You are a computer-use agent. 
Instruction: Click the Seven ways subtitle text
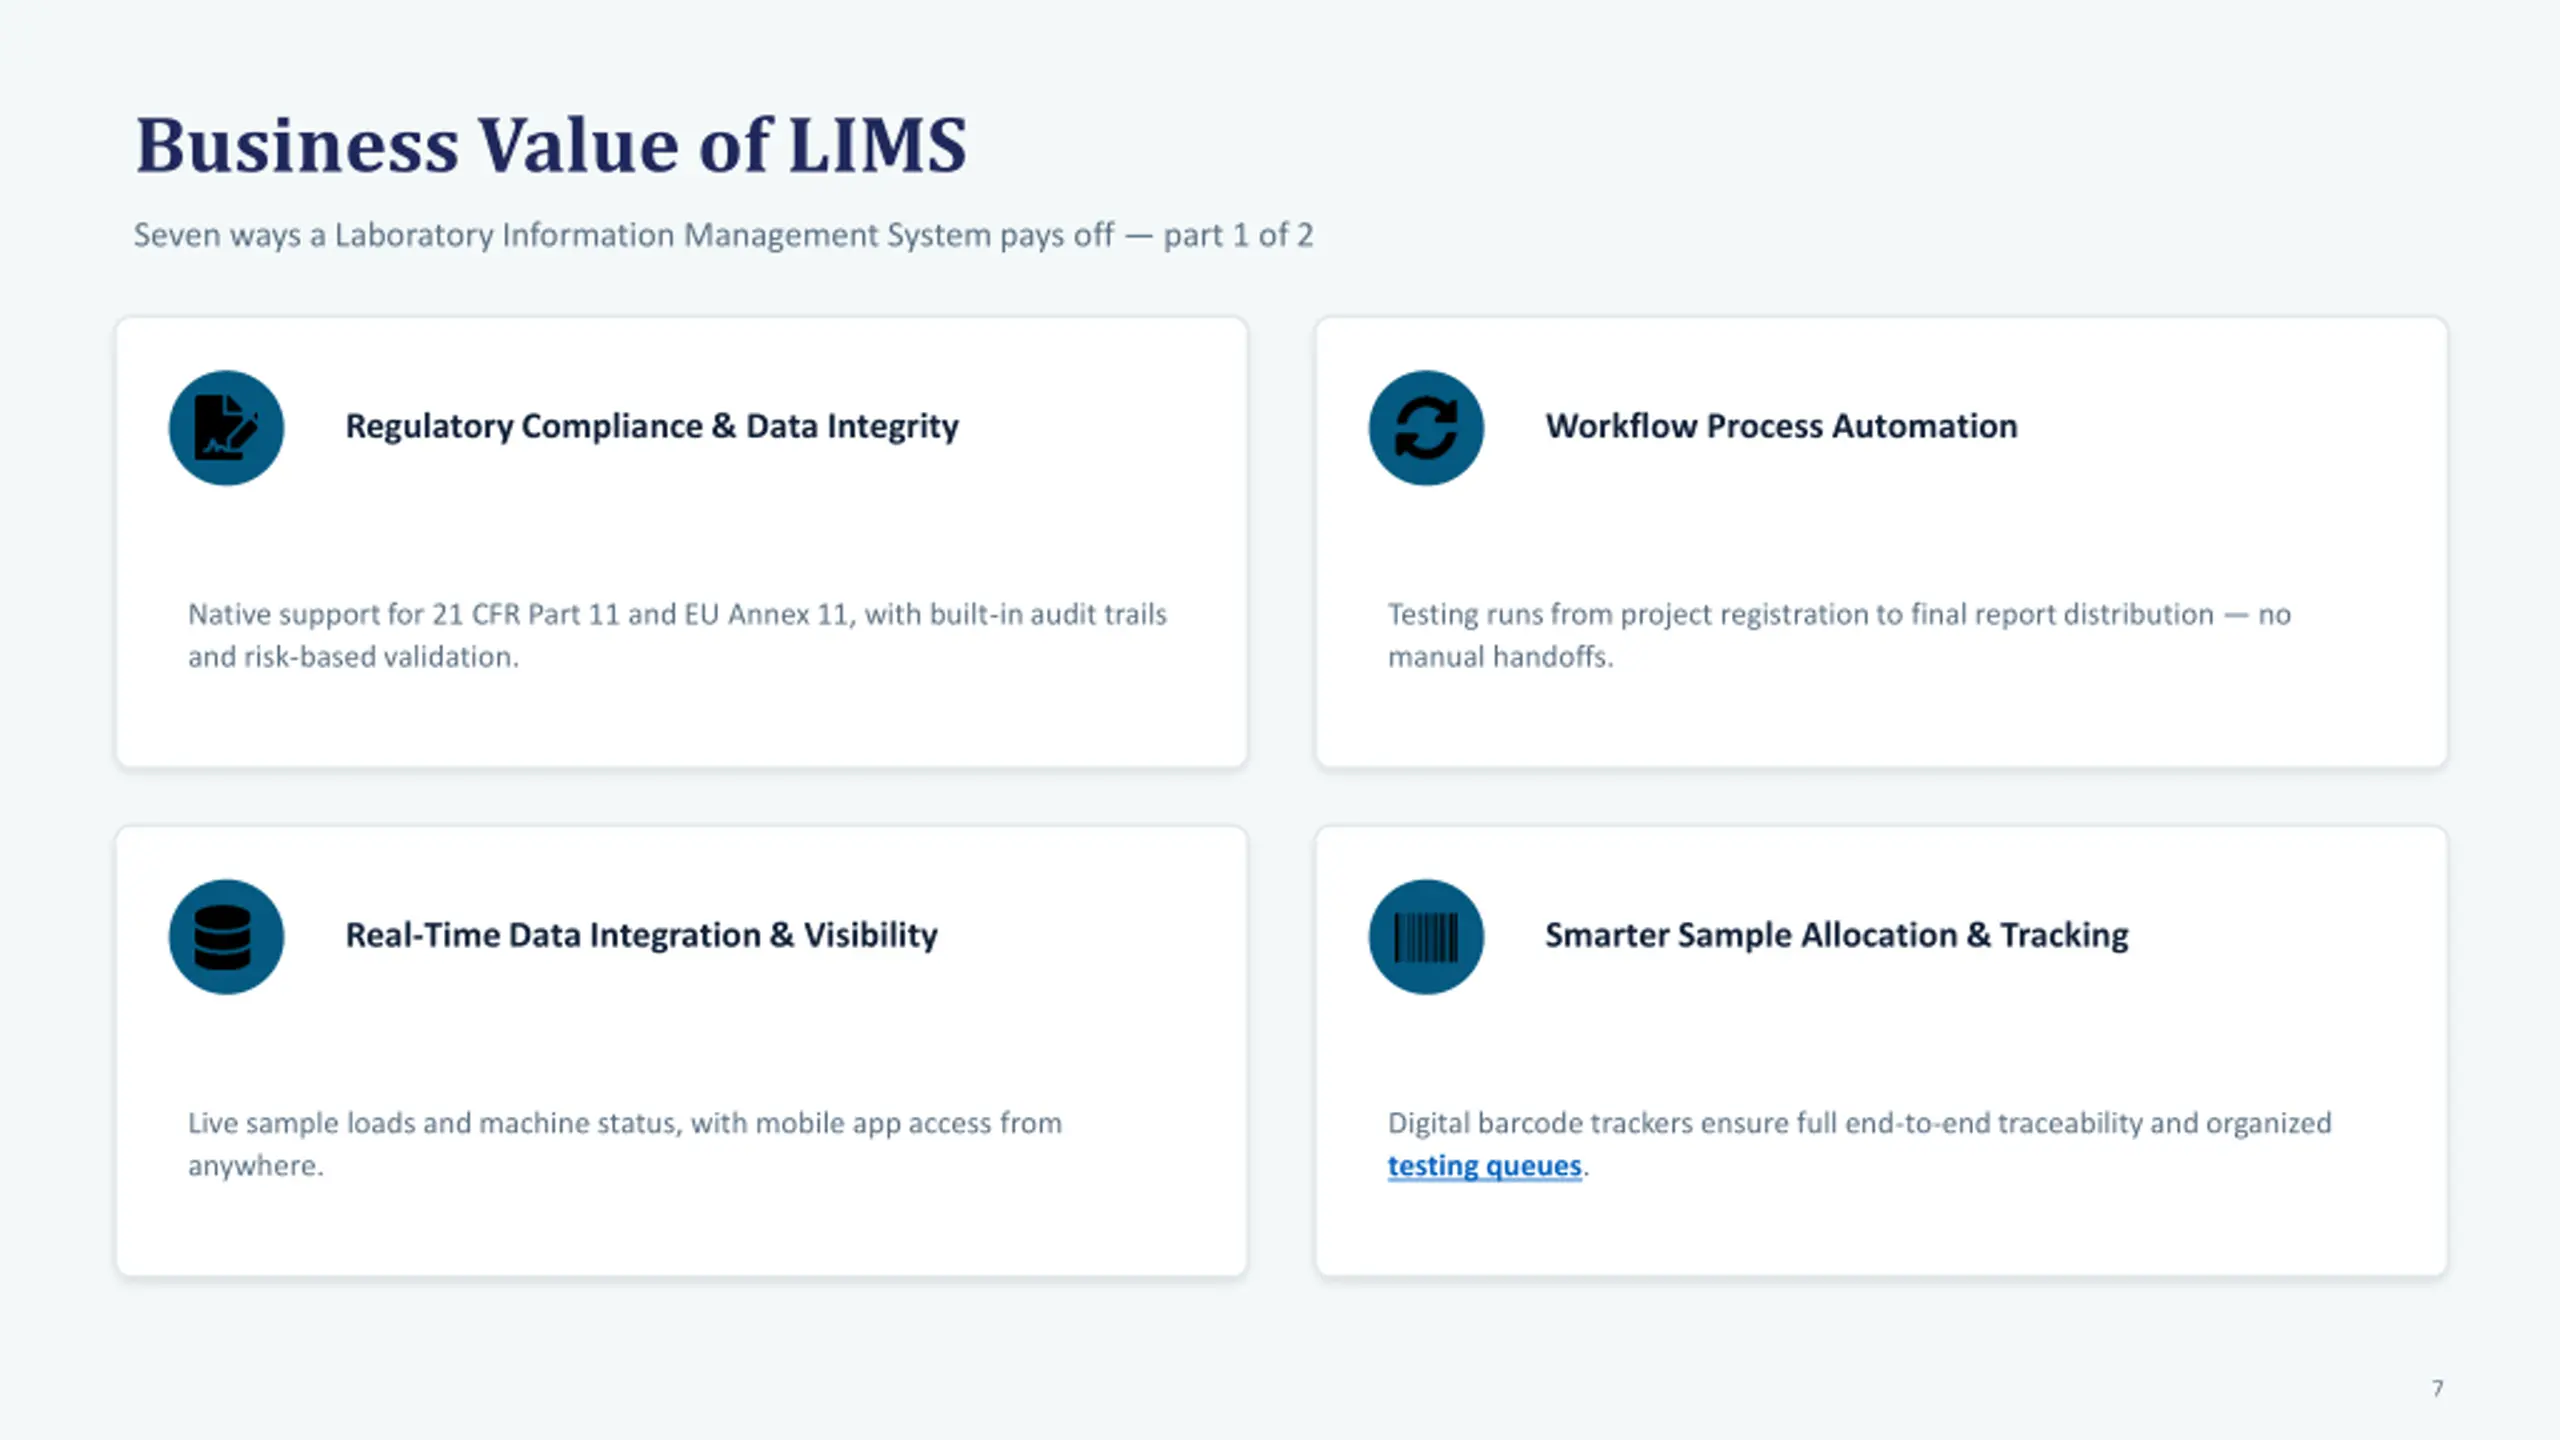723,235
